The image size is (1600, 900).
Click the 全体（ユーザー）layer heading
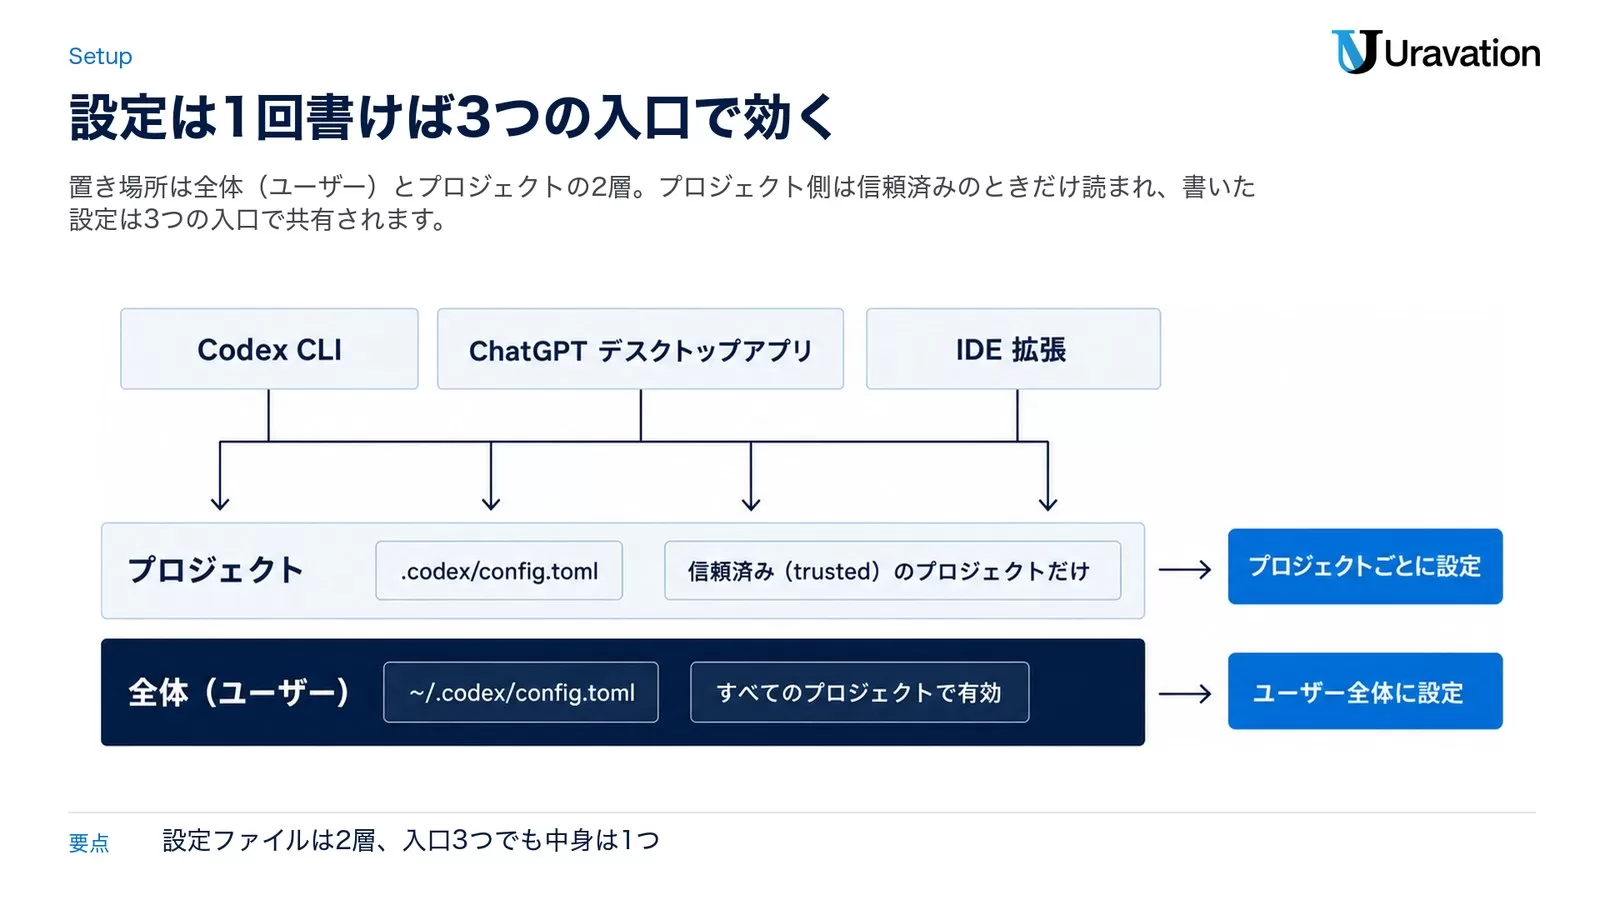(239, 692)
